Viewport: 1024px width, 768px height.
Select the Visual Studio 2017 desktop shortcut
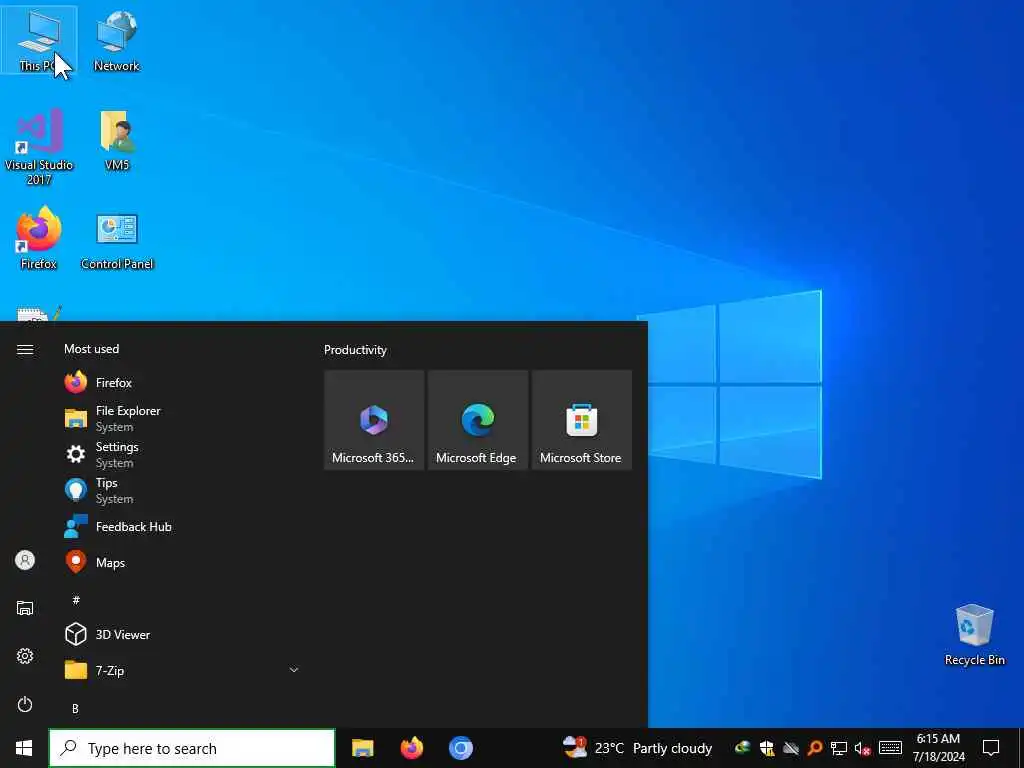click(x=39, y=147)
